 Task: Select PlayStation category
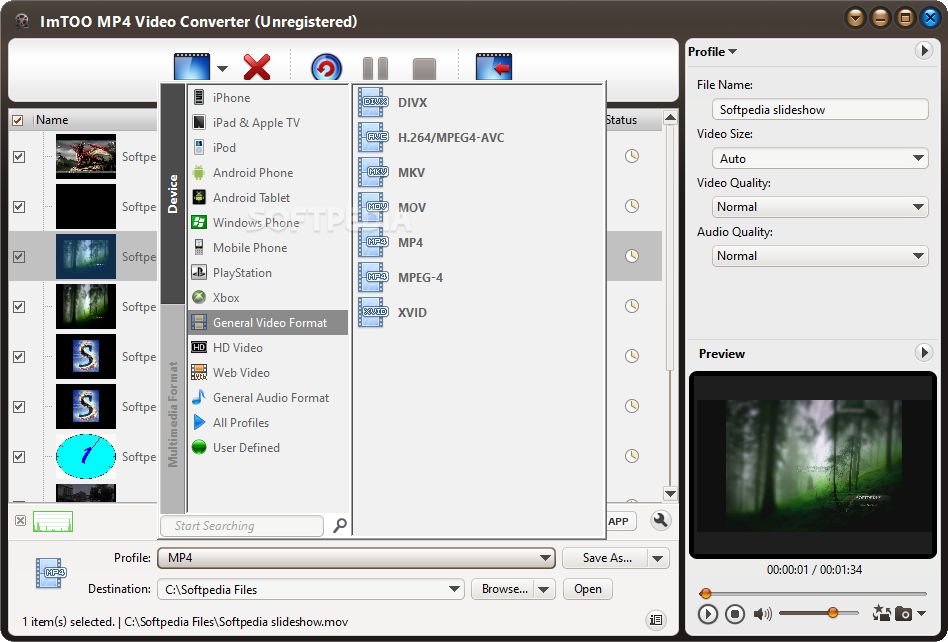click(x=268, y=273)
